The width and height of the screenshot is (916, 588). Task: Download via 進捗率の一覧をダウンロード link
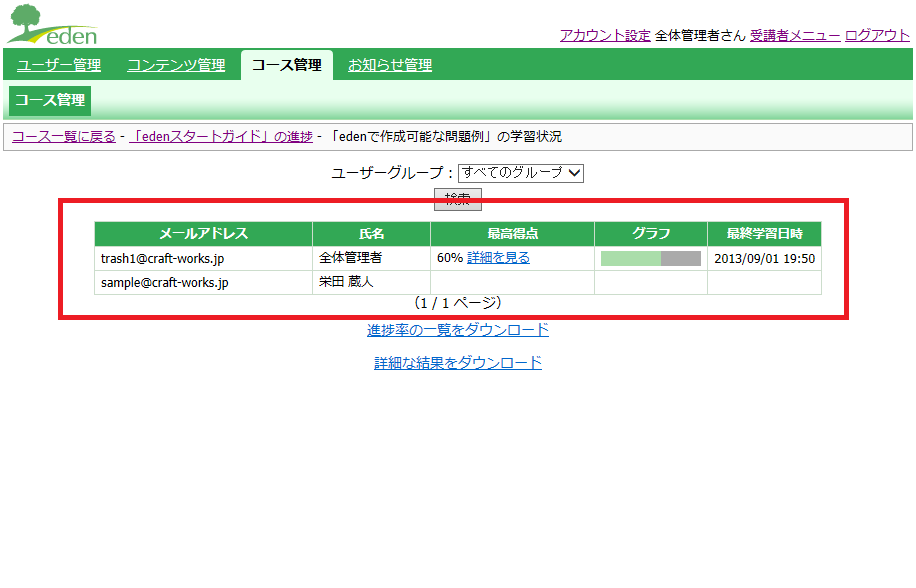click(458, 330)
